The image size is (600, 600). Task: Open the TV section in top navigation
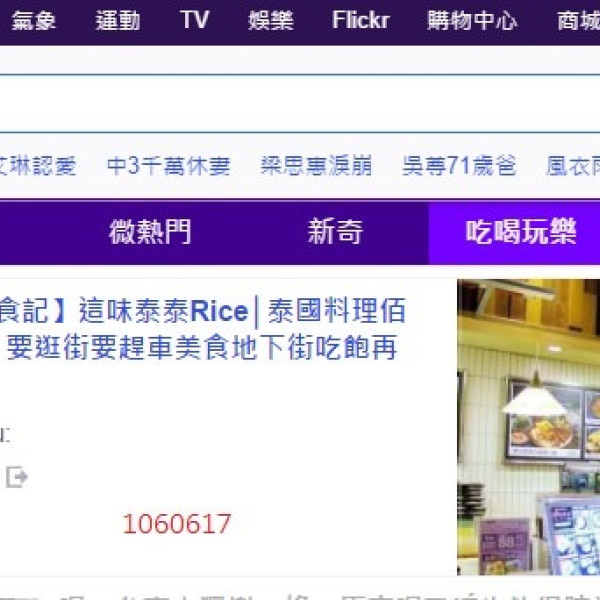194,21
